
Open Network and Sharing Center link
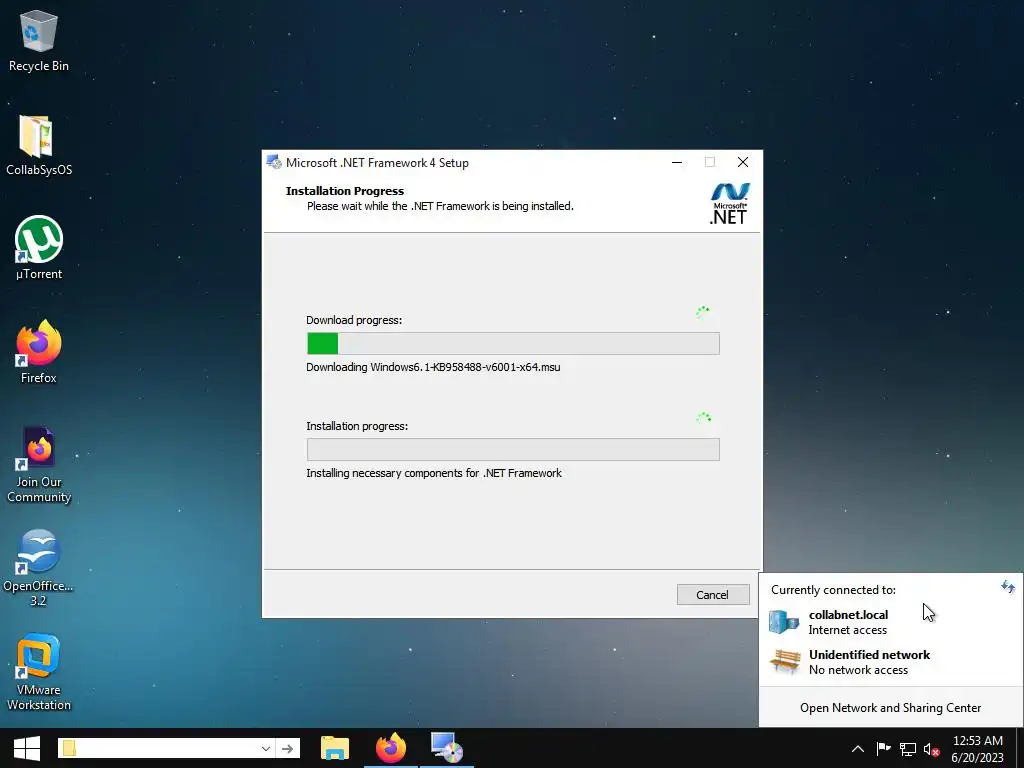pyautogui.click(x=890, y=708)
